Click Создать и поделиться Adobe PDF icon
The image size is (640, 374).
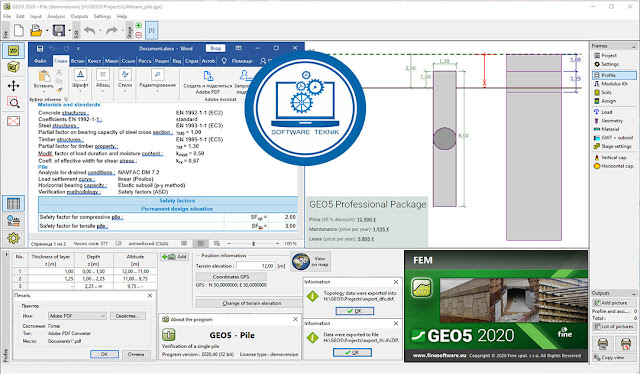(208, 76)
